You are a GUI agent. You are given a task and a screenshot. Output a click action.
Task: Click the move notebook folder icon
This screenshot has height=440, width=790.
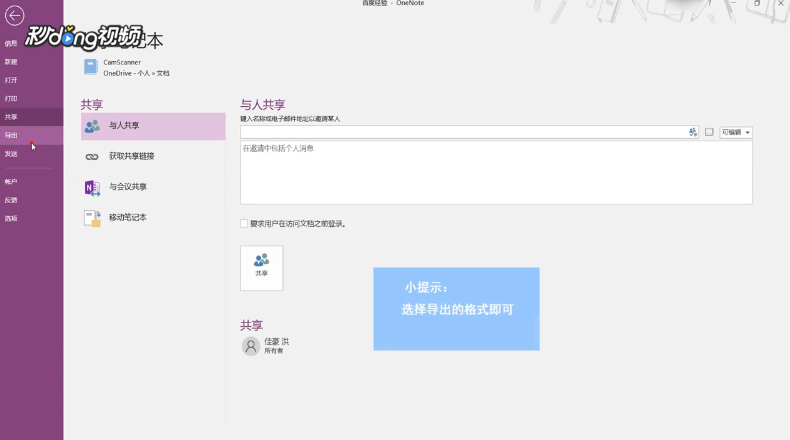point(92,218)
